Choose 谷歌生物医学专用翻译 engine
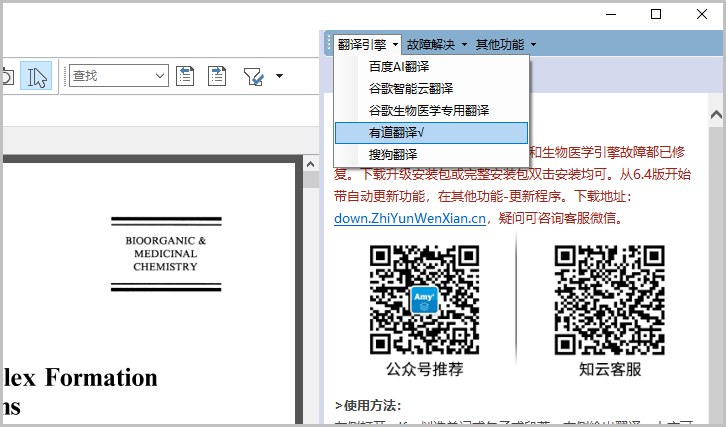The width and height of the screenshot is (726, 427). [x=431, y=110]
